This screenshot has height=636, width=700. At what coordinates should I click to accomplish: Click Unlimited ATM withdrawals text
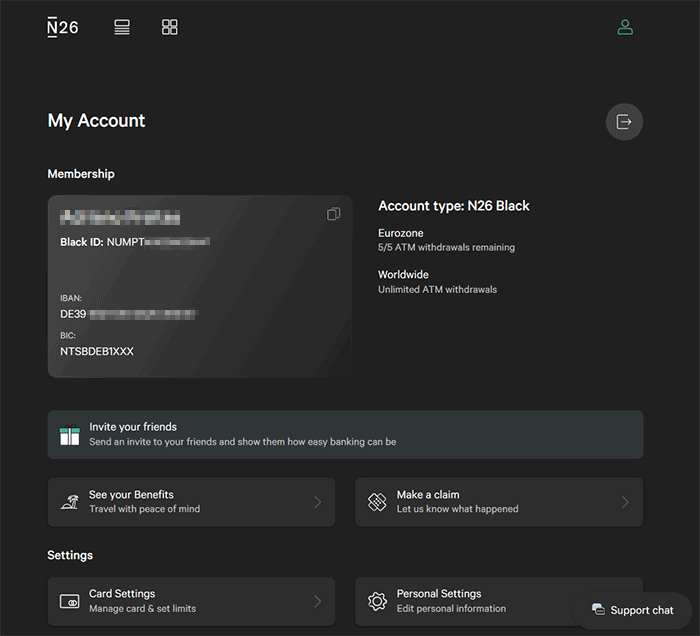[437, 290]
